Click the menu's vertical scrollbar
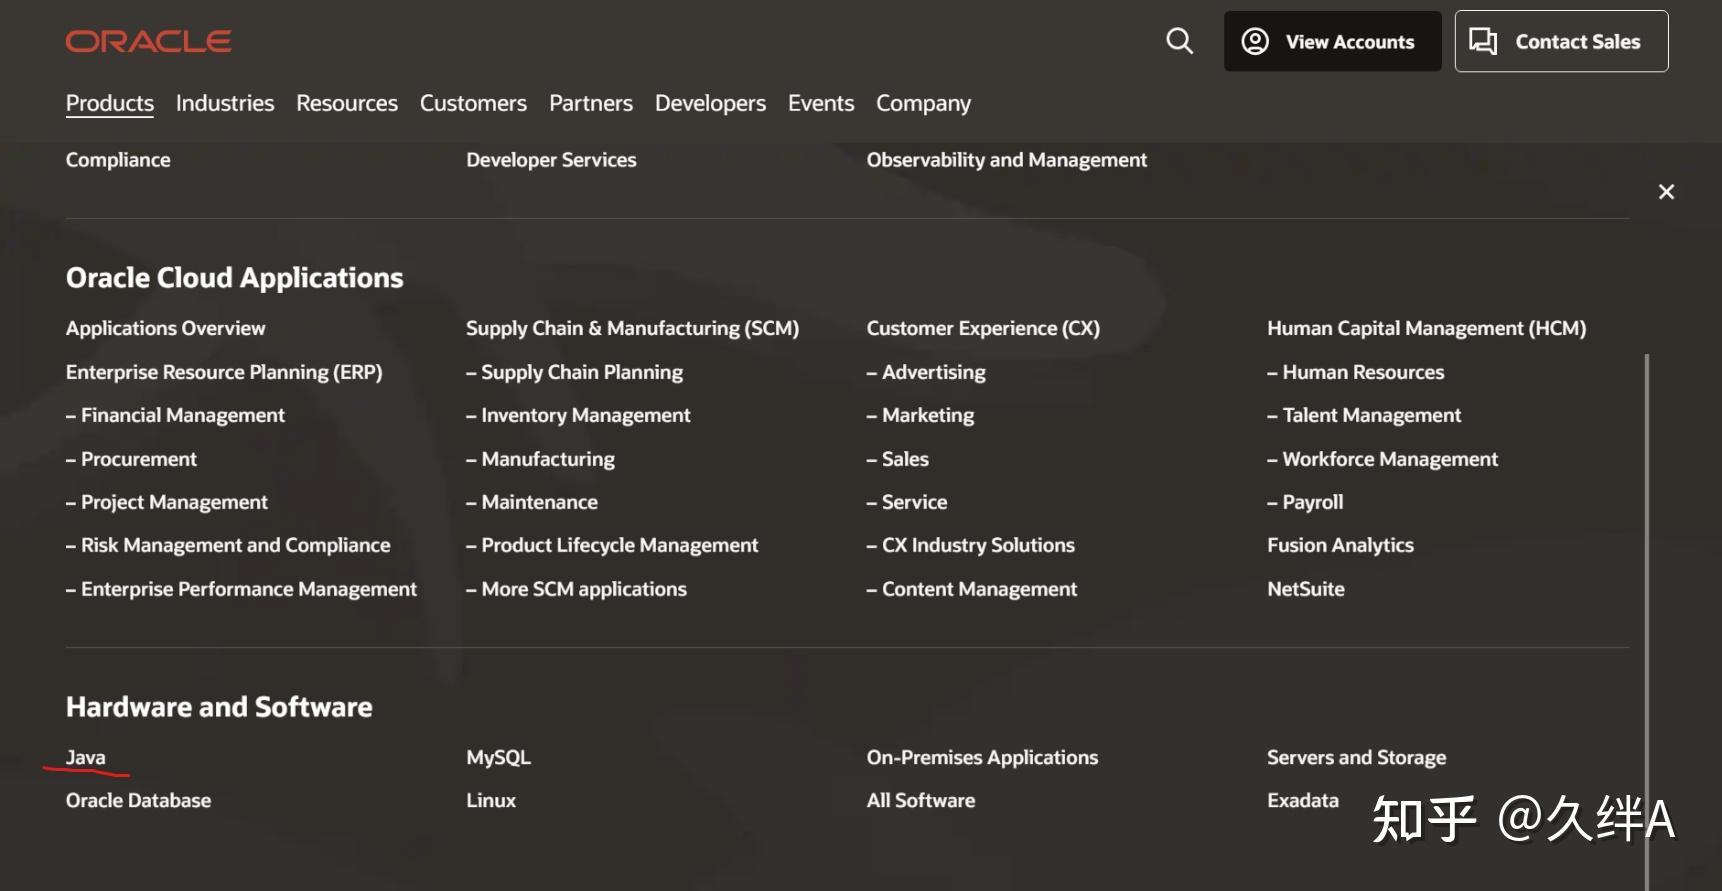The image size is (1722, 891). 1646,600
